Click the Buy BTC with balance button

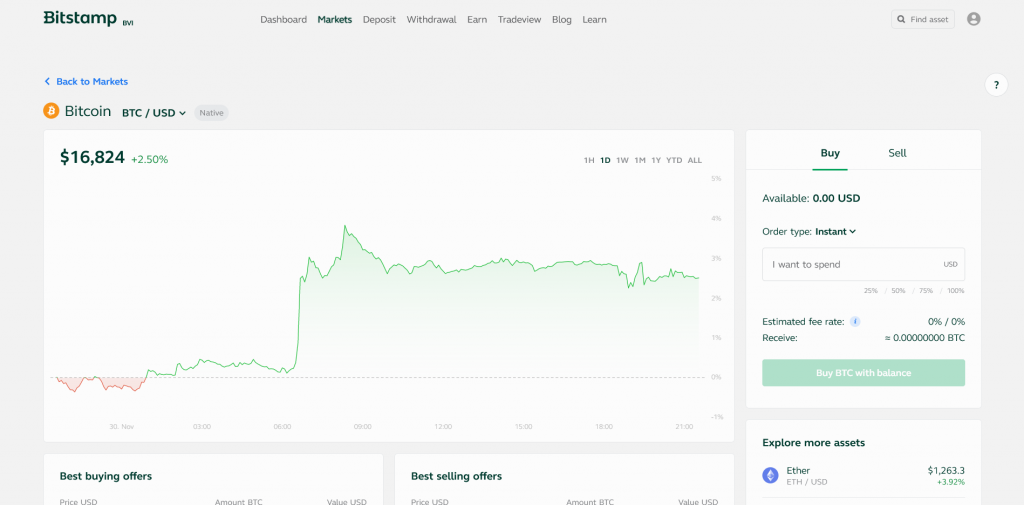pos(863,373)
